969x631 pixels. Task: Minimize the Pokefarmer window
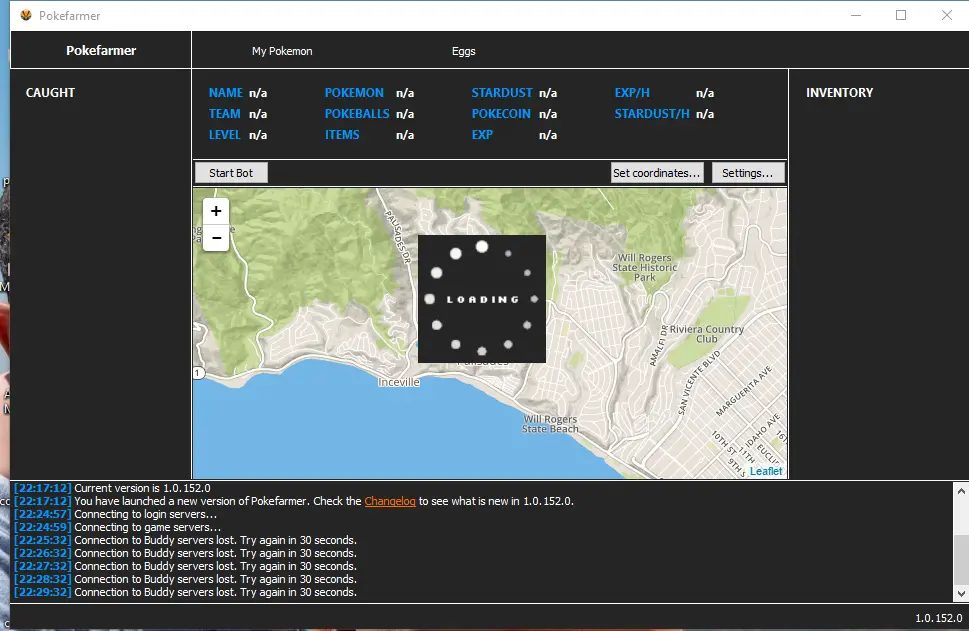click(x=855, y=15)
